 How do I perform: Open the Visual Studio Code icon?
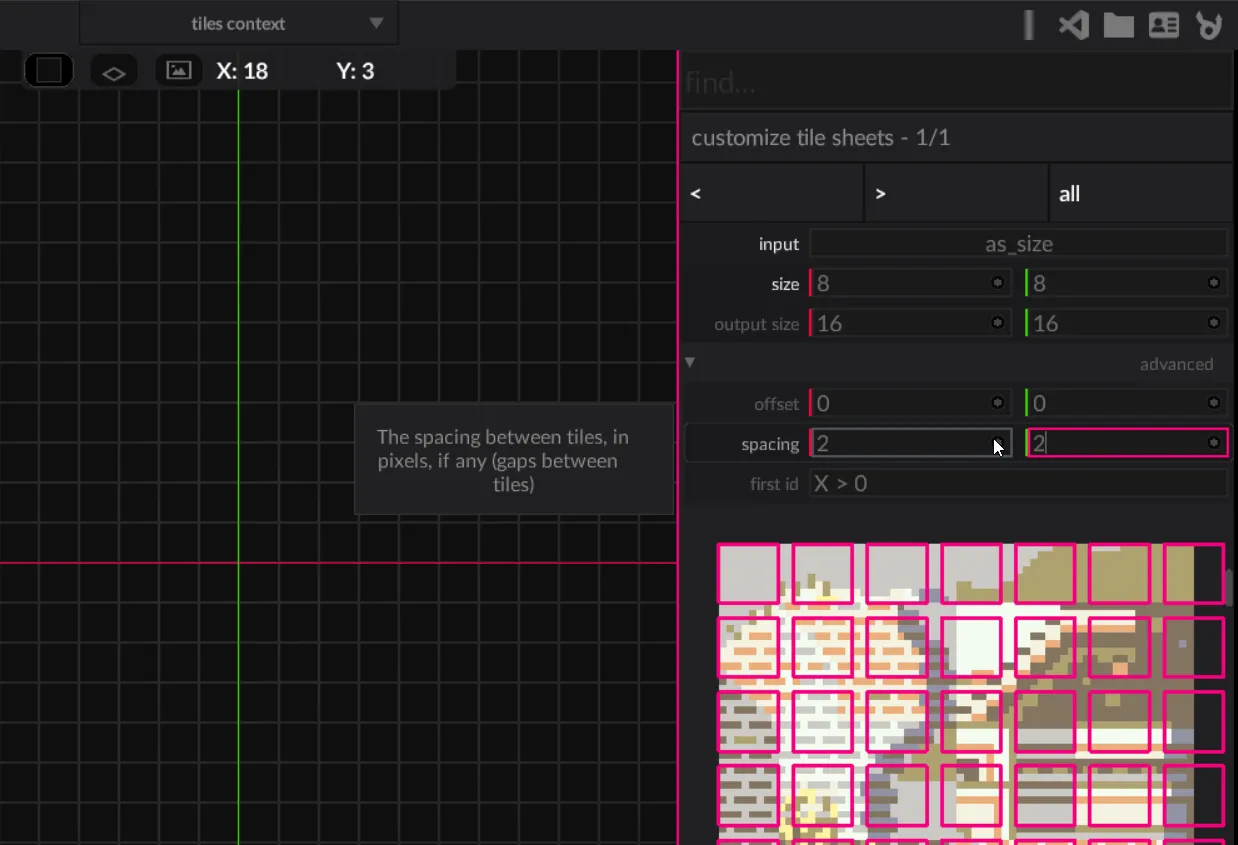click(1073, 25)
